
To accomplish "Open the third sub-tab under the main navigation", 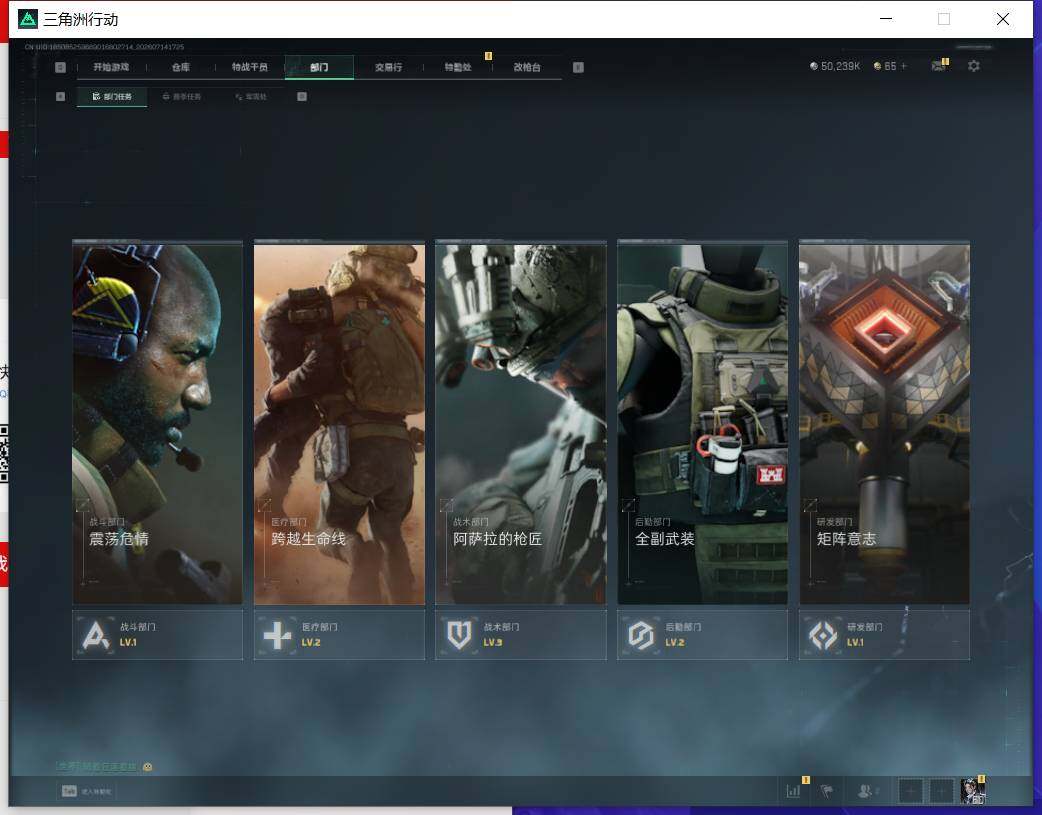I will [x=251, y=96].
